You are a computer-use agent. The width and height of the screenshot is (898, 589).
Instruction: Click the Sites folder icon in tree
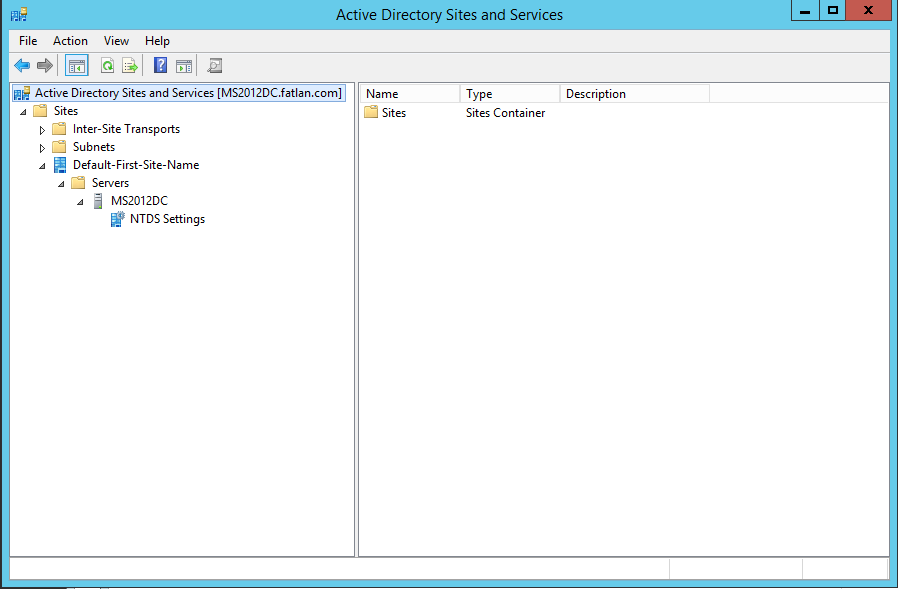(x=40, y=111)
